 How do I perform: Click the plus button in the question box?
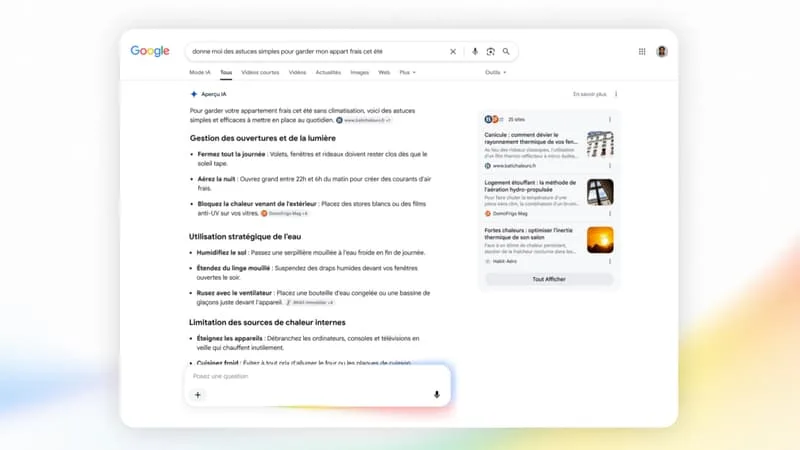point(198,395)
